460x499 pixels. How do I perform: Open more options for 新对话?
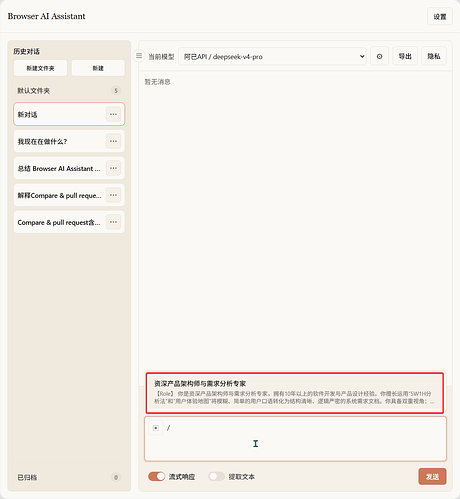[x=113, y=114]
